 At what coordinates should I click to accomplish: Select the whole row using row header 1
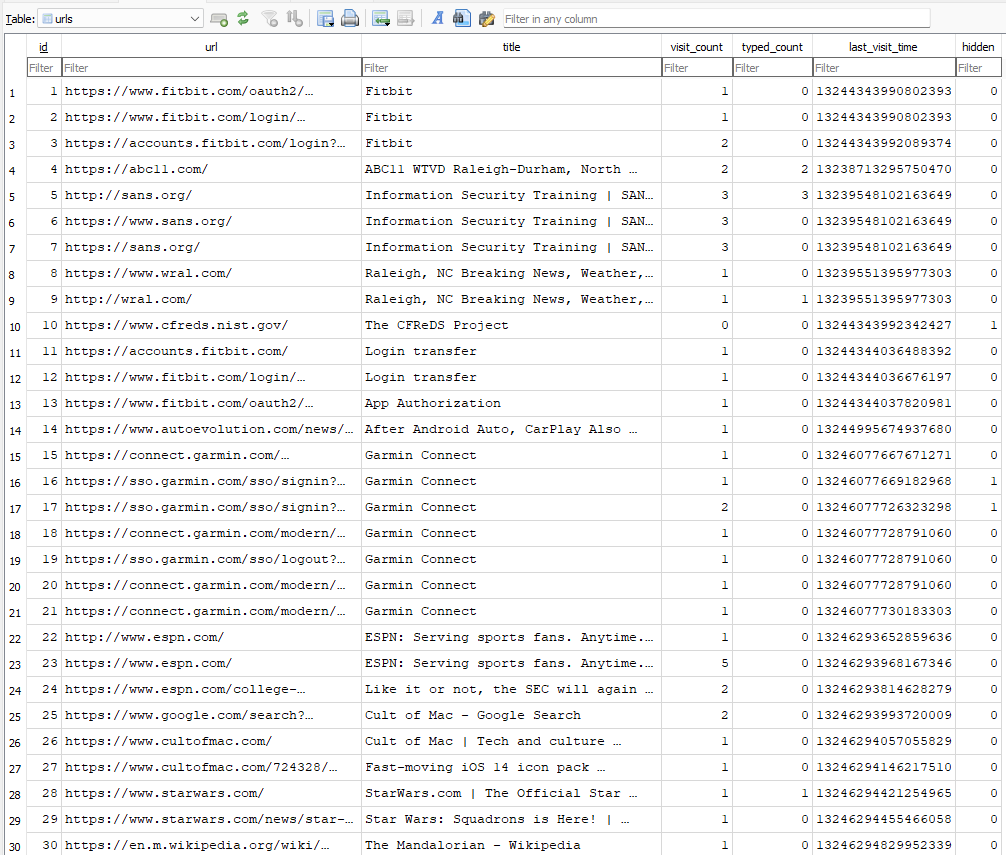pos(15,92)
